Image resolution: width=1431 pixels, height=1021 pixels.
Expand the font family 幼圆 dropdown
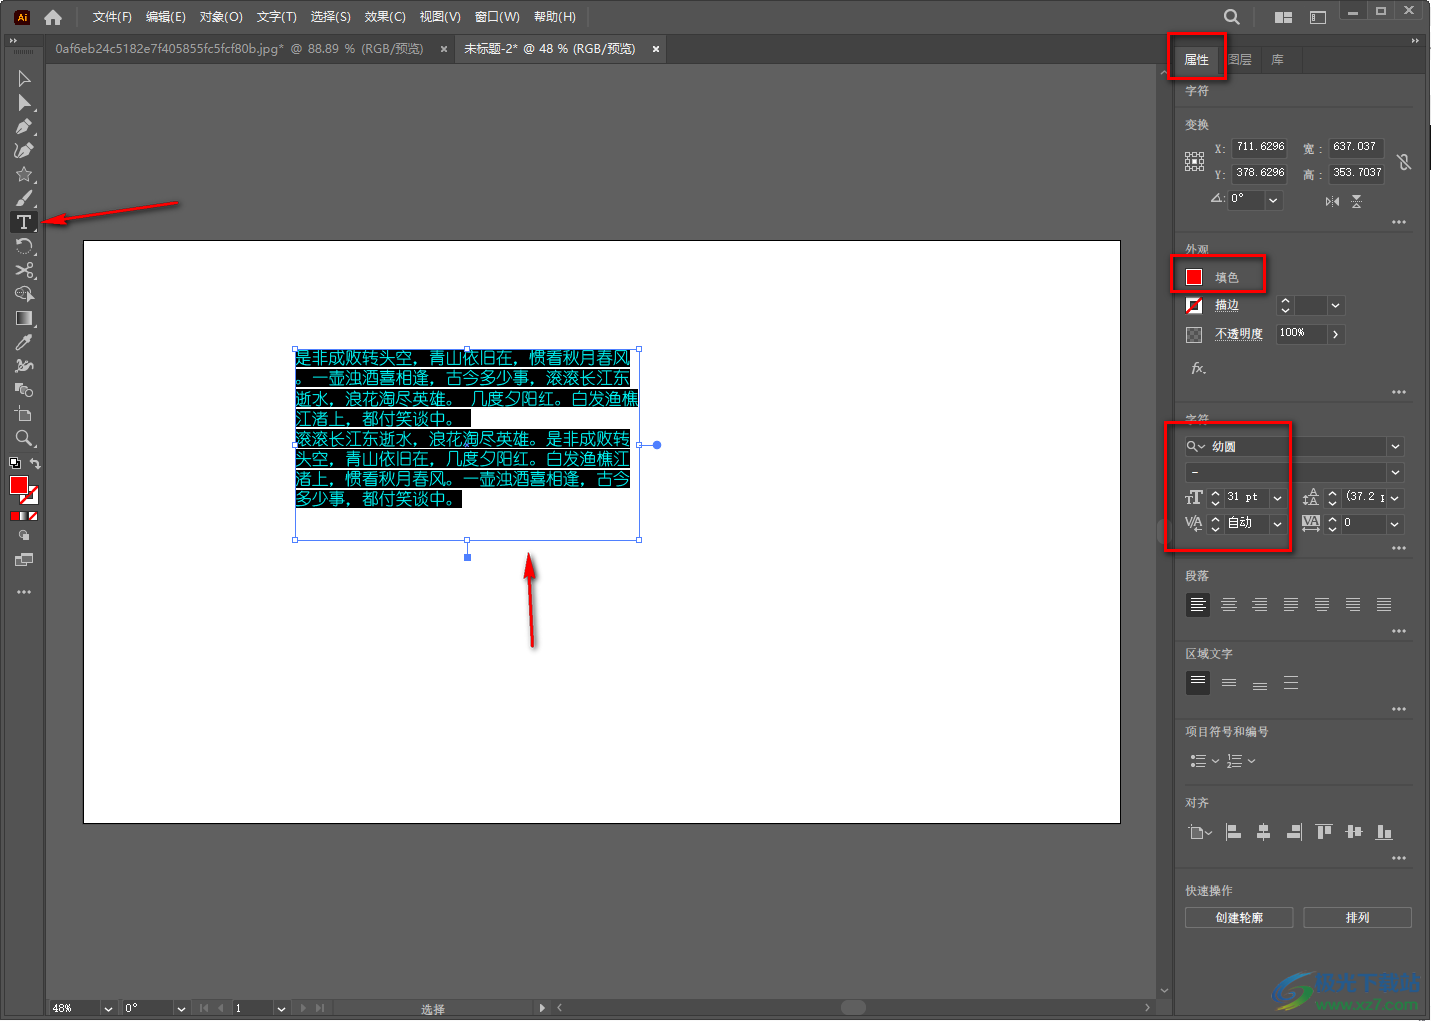(1395, 447)
